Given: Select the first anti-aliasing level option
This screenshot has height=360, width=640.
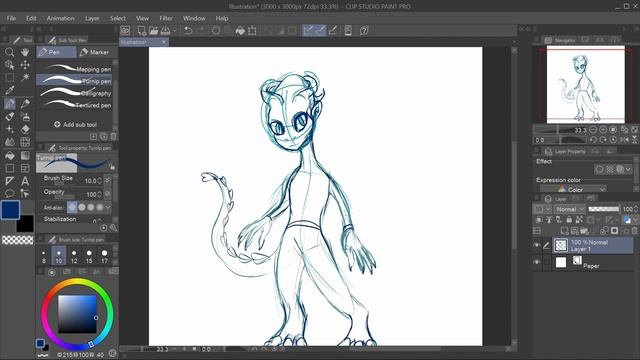Looking at the screenshot, I should [72, 207].
